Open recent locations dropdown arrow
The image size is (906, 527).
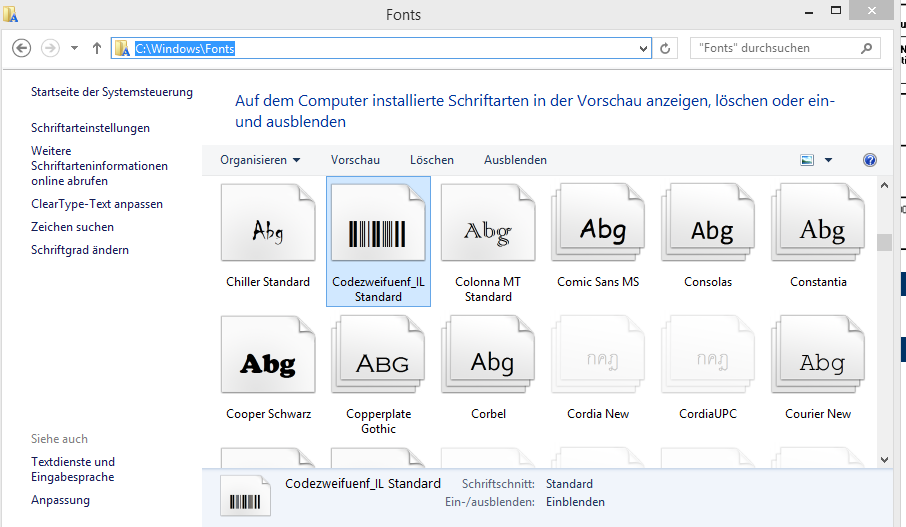click(75, 48)
